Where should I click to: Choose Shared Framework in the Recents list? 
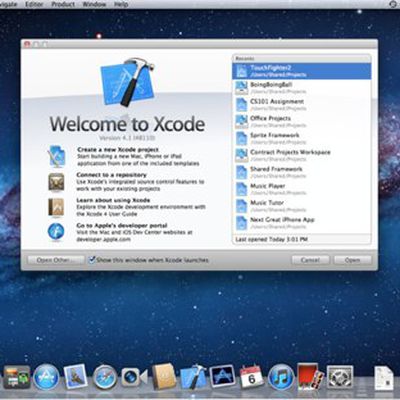coord(302,172)
